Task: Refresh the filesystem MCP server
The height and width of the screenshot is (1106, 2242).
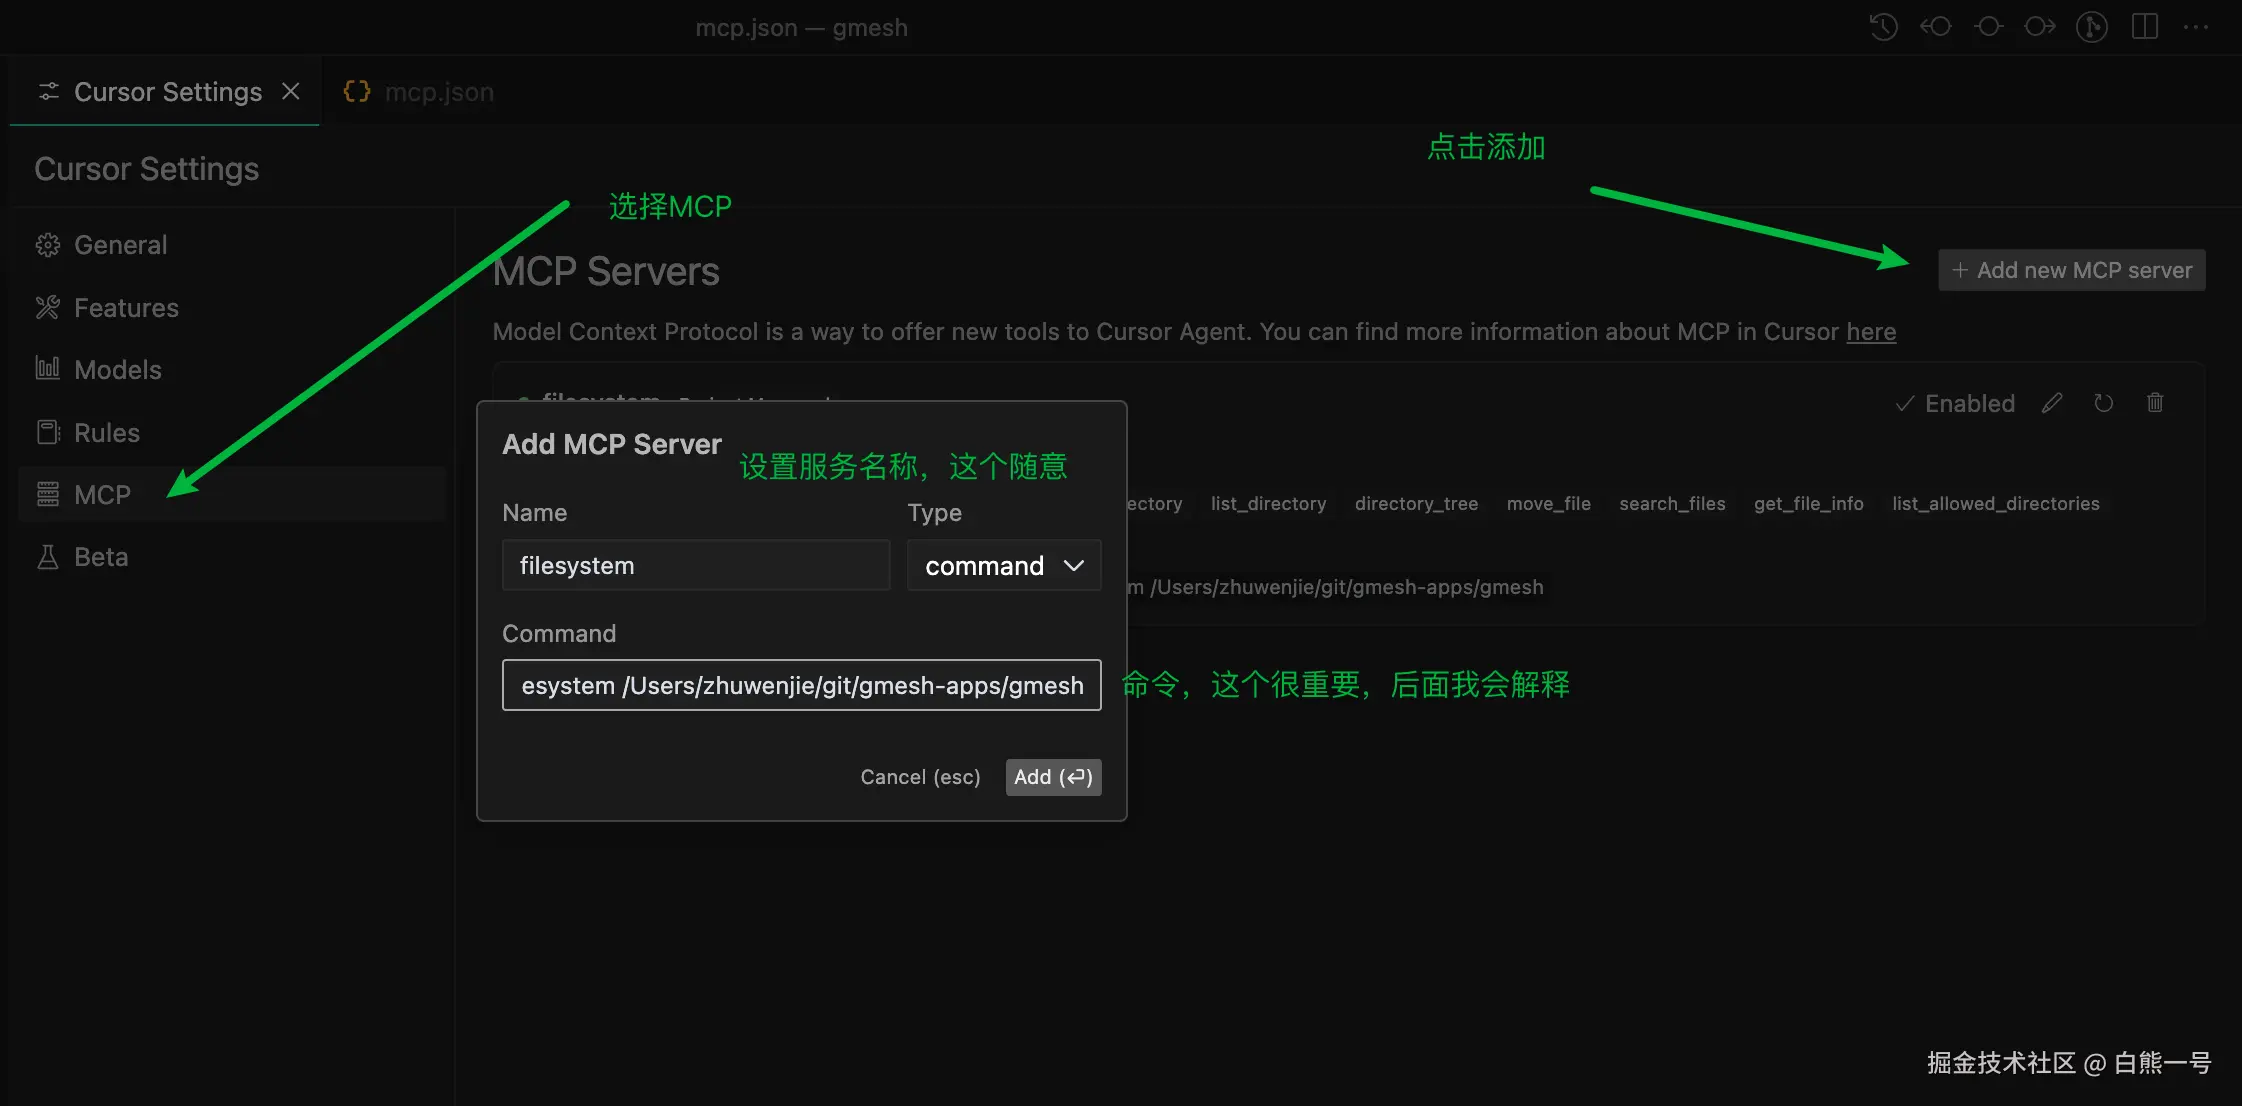Action: click(x=2104, y=403)
